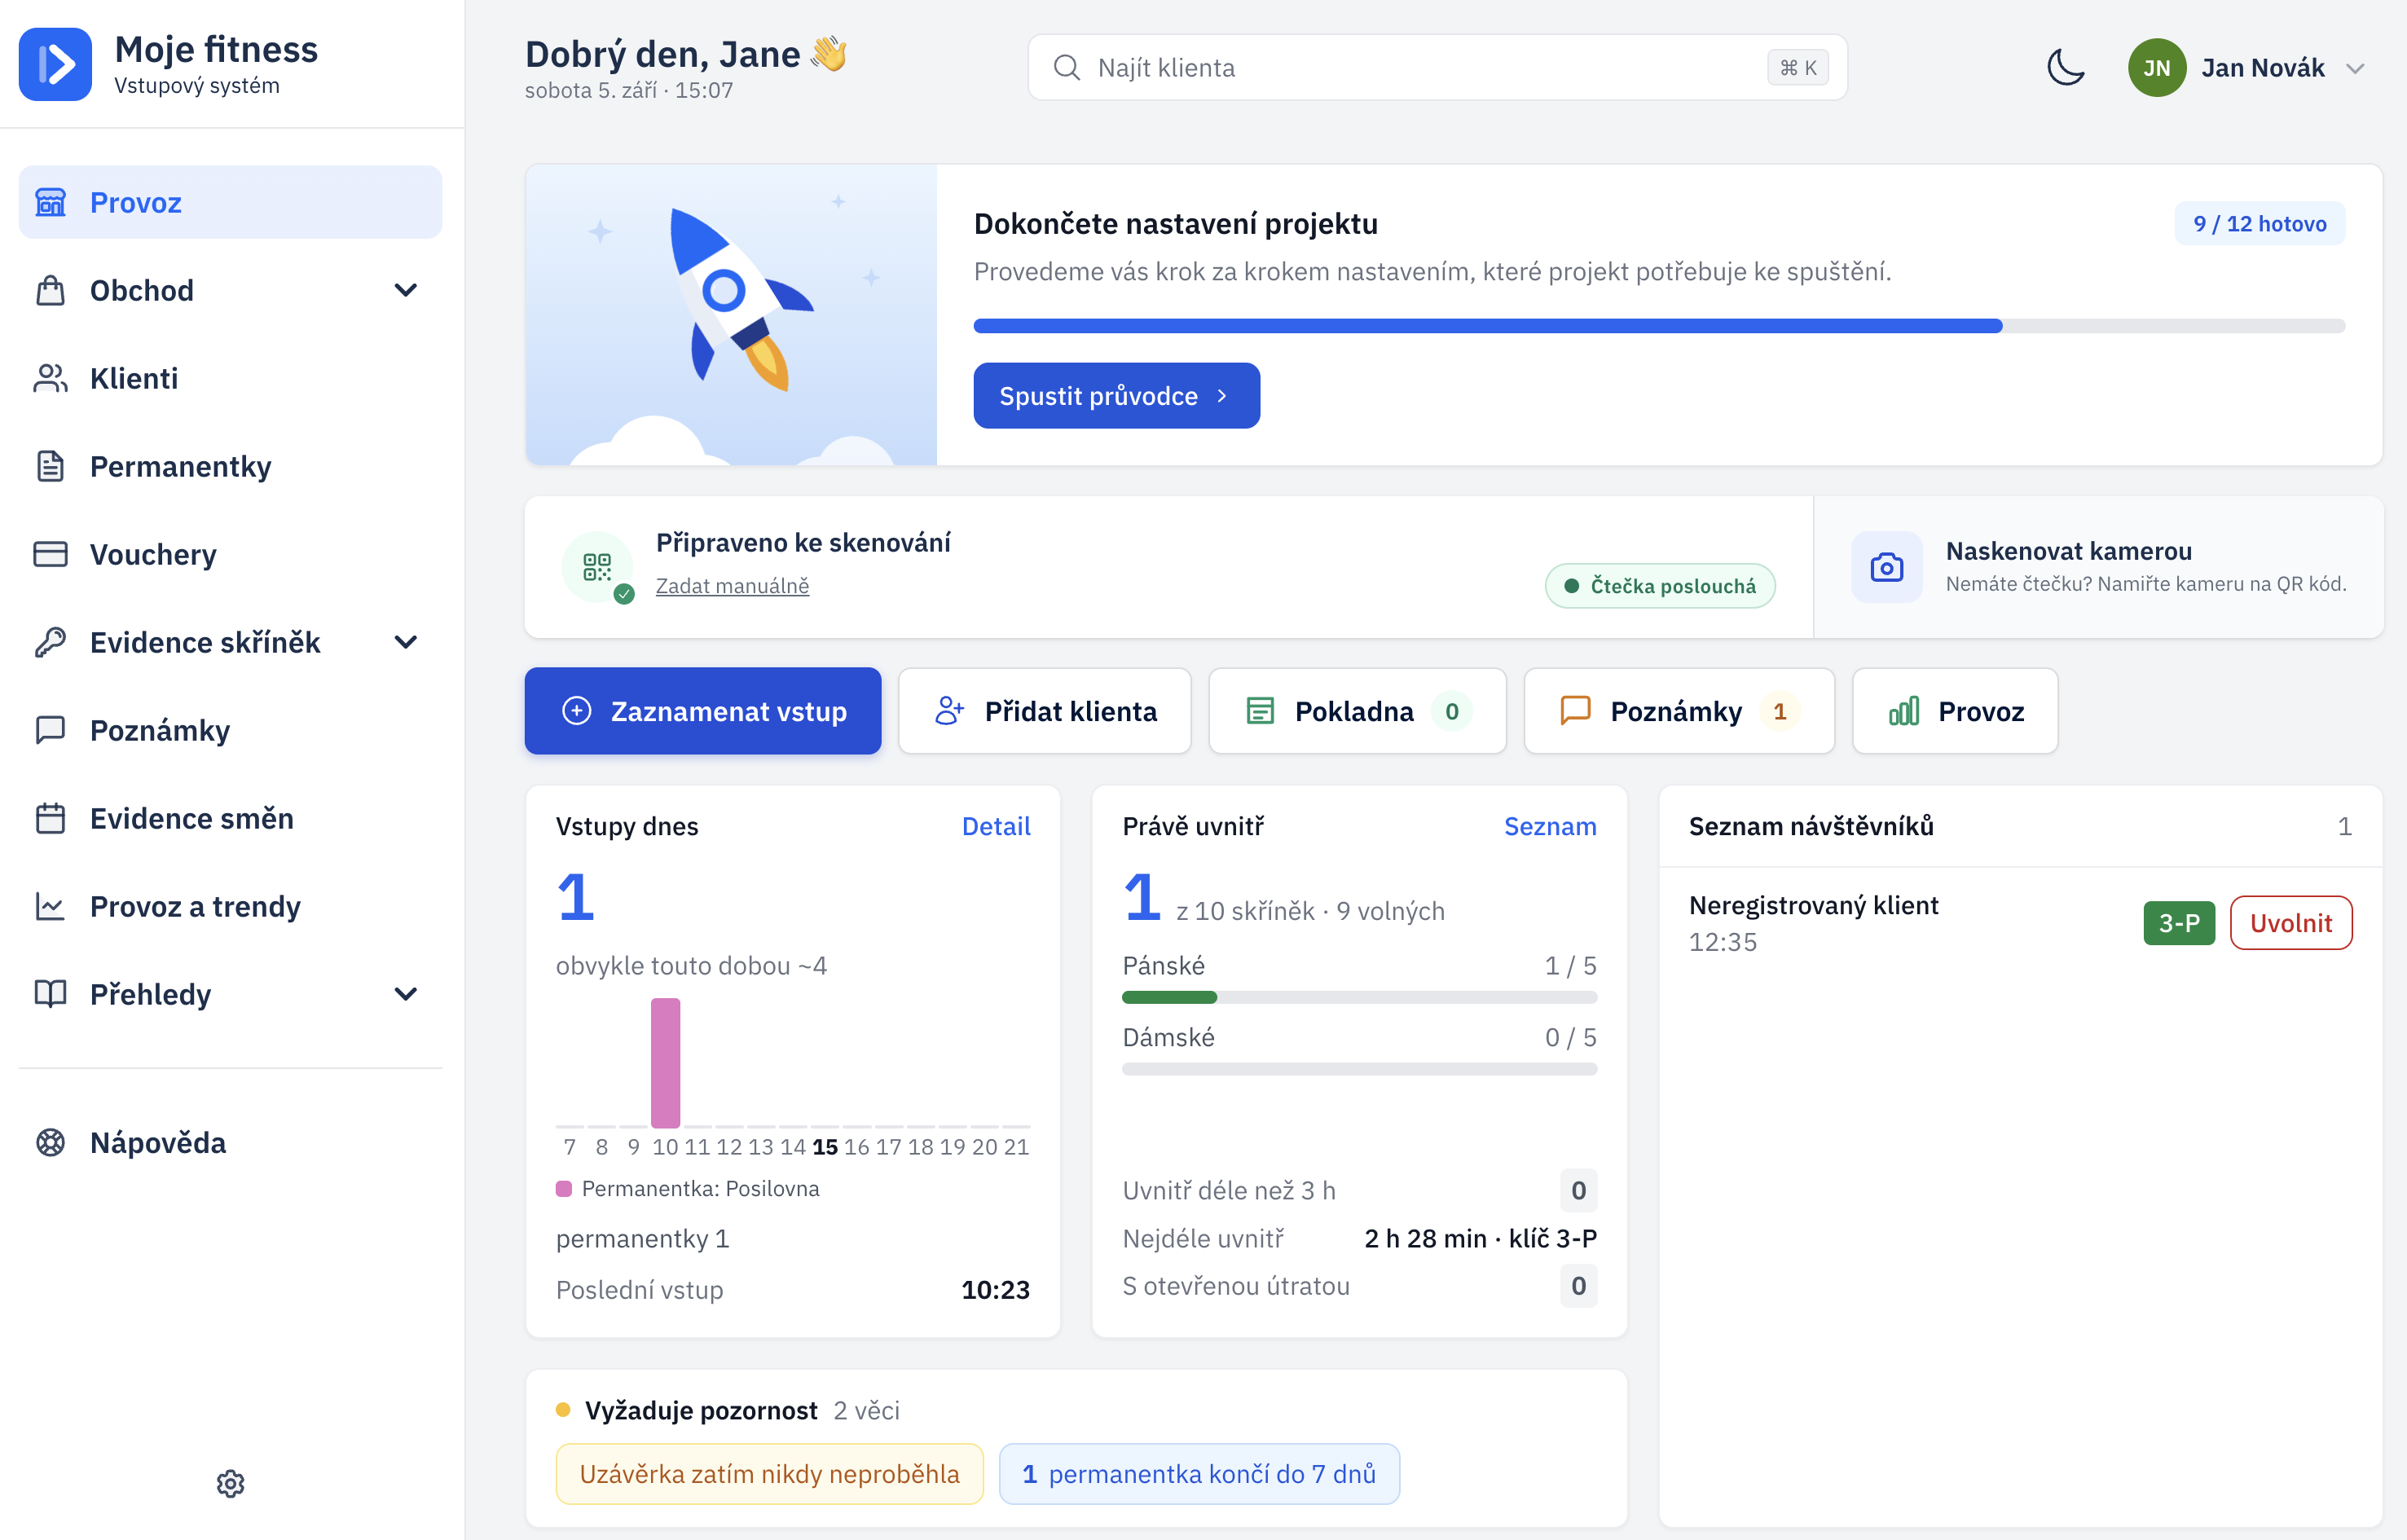Click the Klienti people icon
2407x1540 pixels.
(50, 378)
